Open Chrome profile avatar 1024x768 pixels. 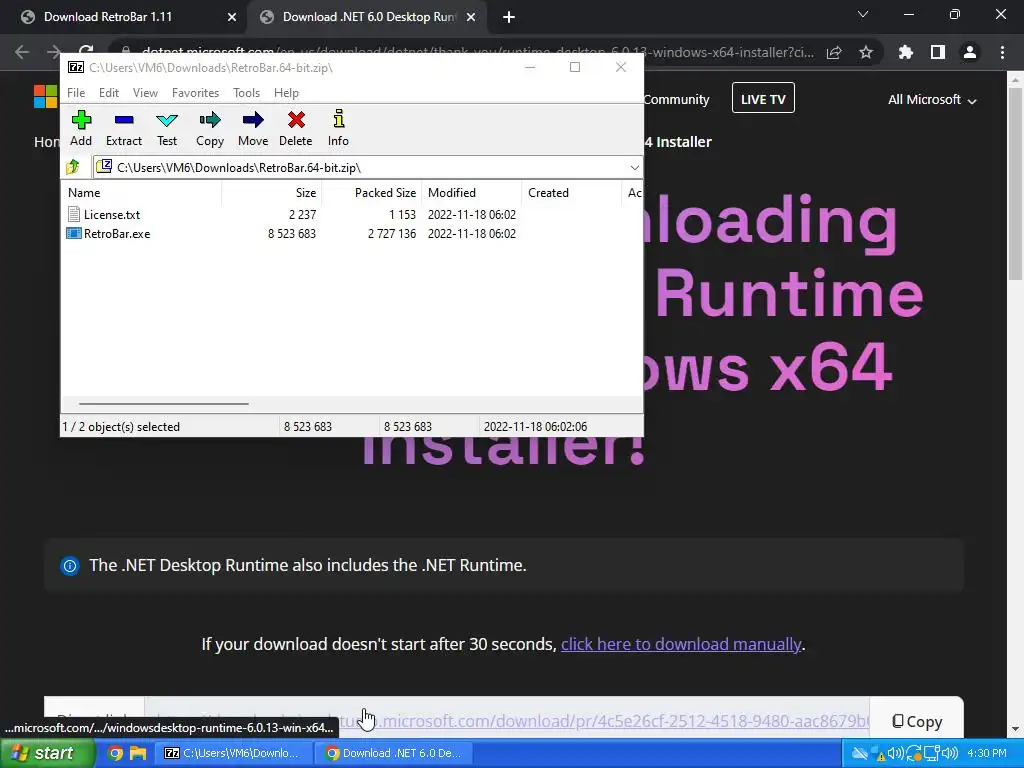970,52
